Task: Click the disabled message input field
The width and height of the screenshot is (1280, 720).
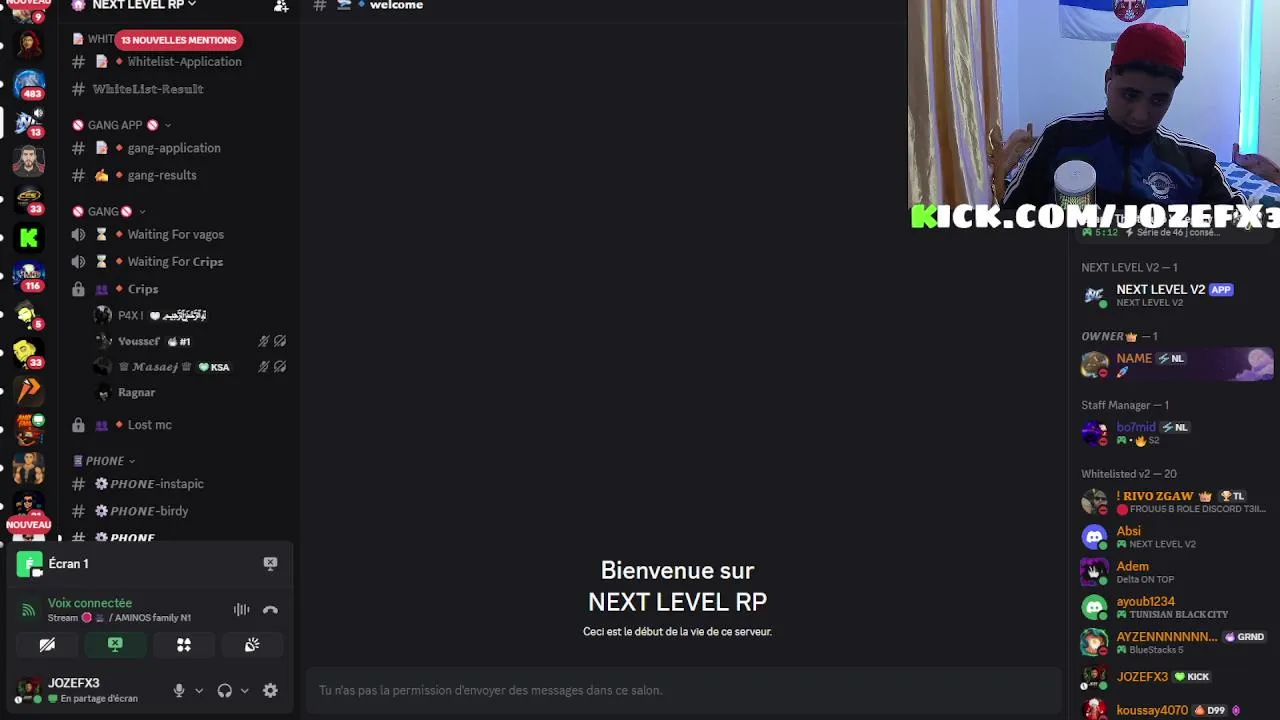Action: click(x=683, y=690)
